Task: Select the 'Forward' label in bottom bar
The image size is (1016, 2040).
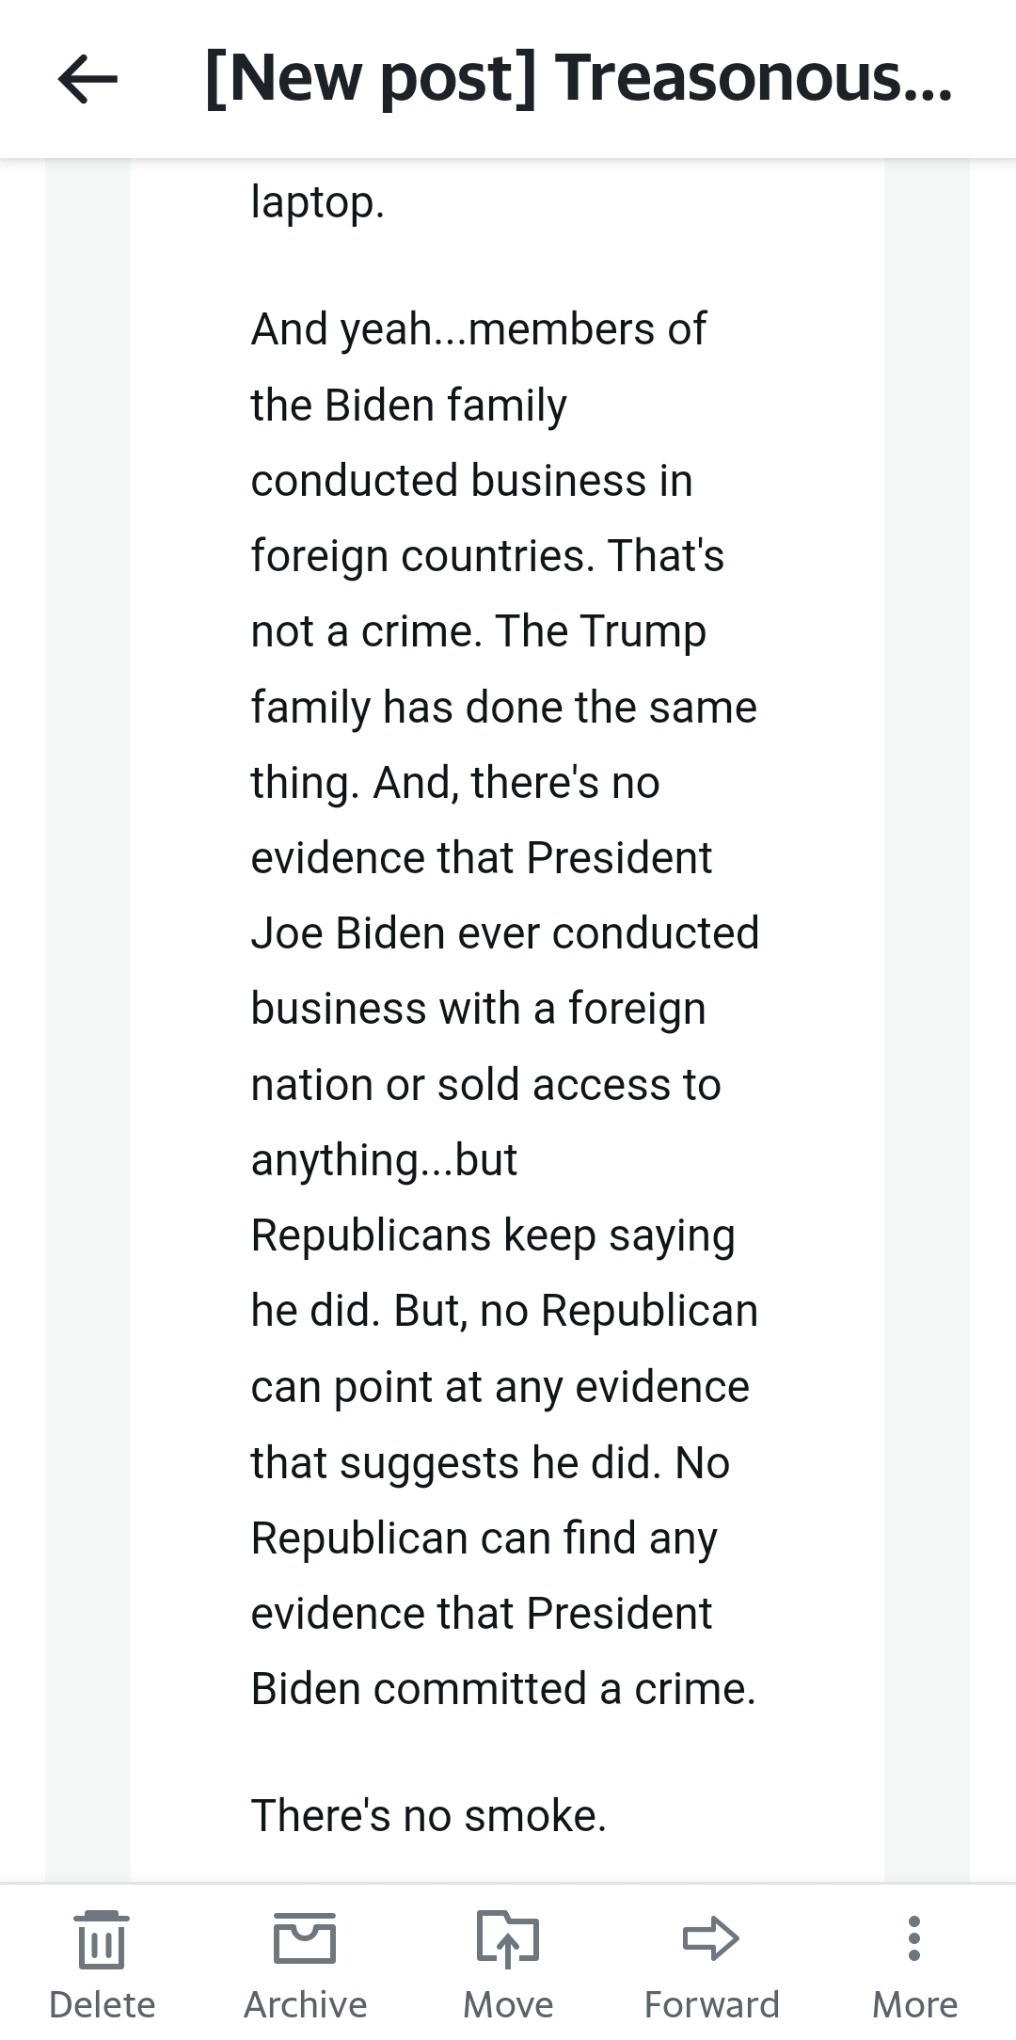Action: 711,2004
